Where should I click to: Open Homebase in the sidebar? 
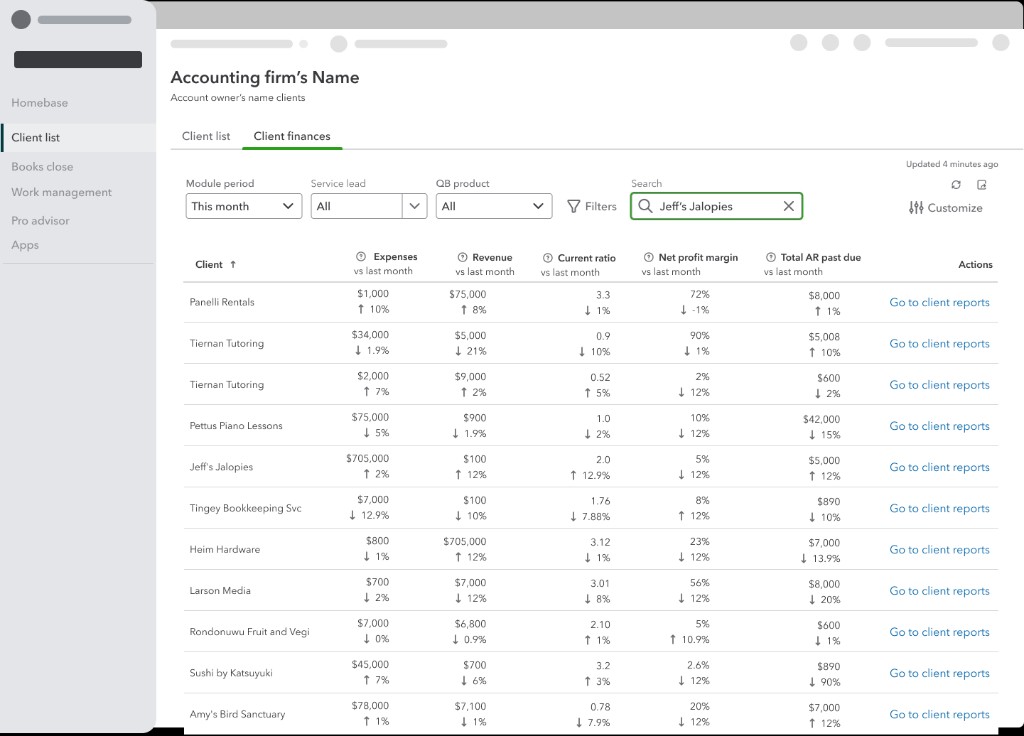(39, 103)
